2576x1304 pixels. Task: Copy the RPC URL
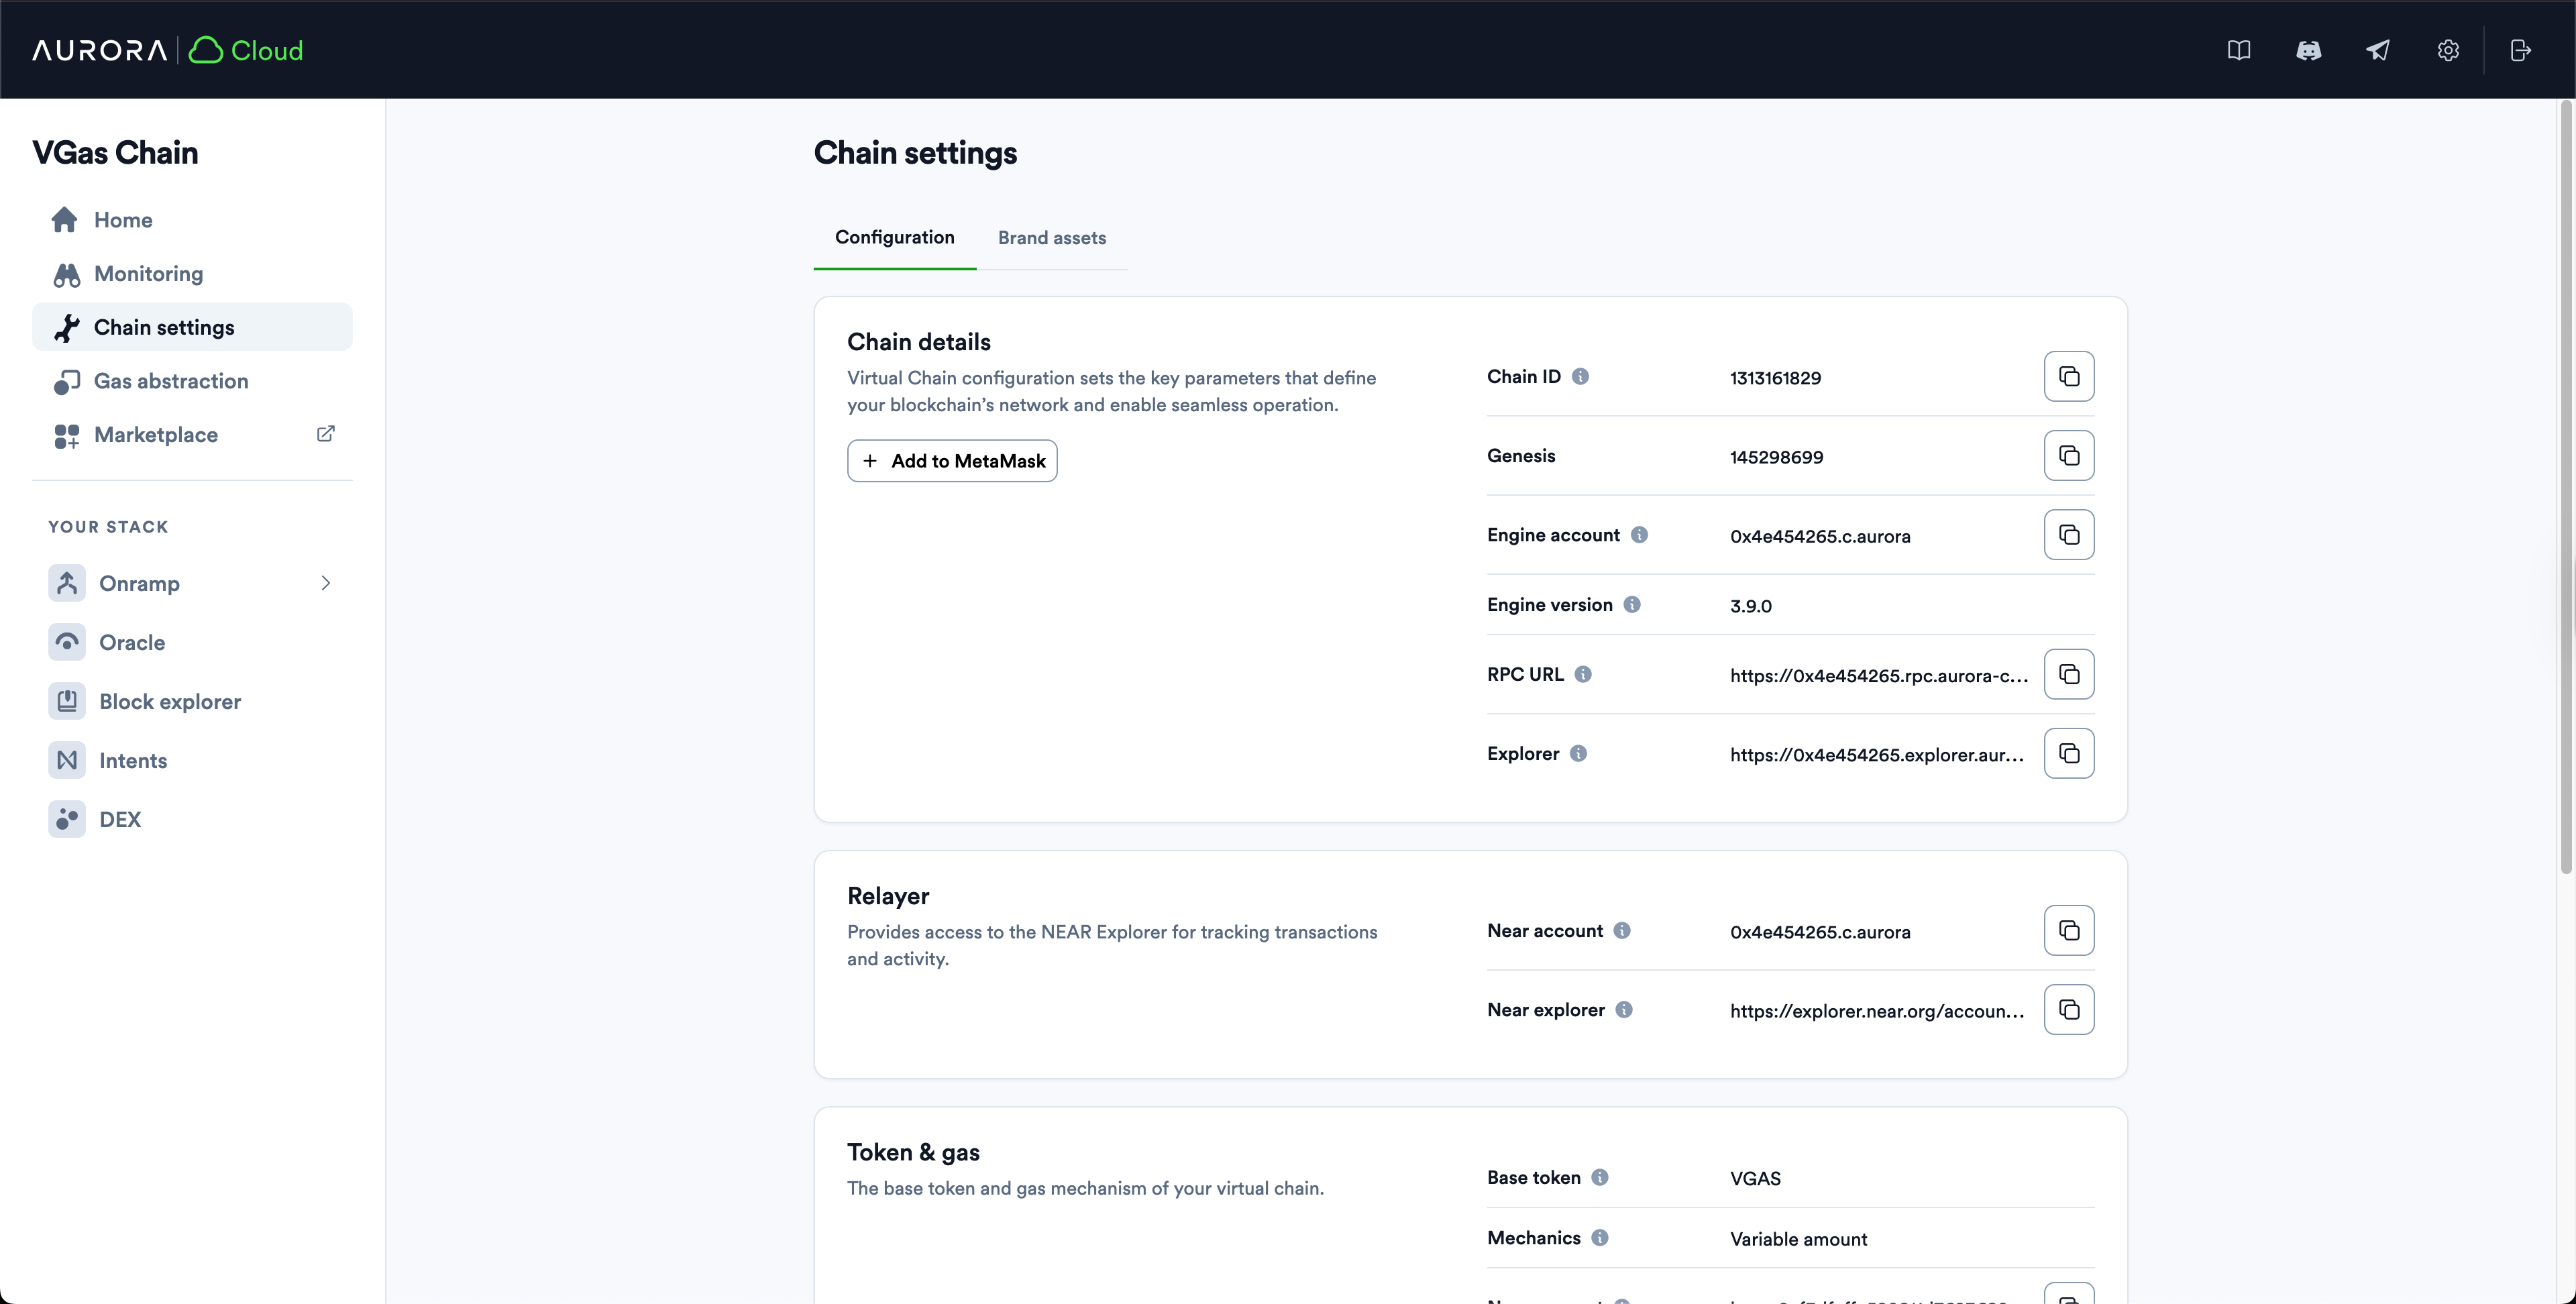[x=2069, y=674]
